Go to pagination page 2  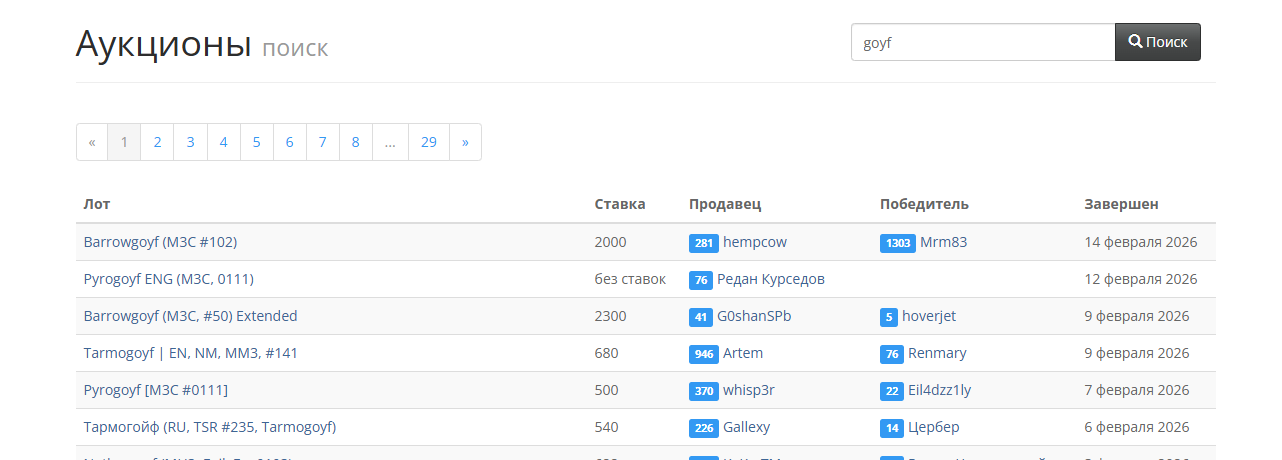(157, 142)
